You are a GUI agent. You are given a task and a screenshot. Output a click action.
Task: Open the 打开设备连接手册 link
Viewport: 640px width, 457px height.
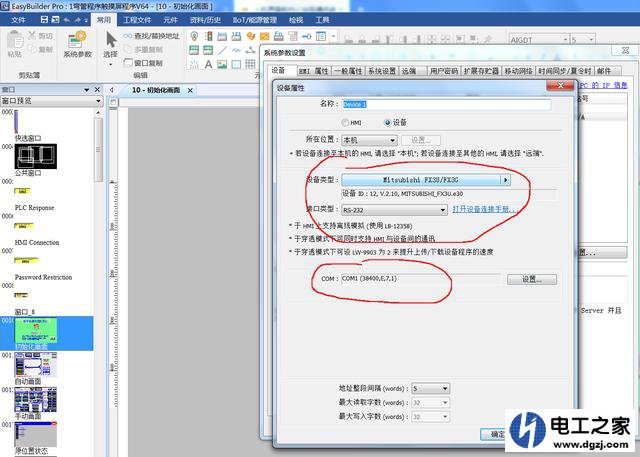[483, 210]
